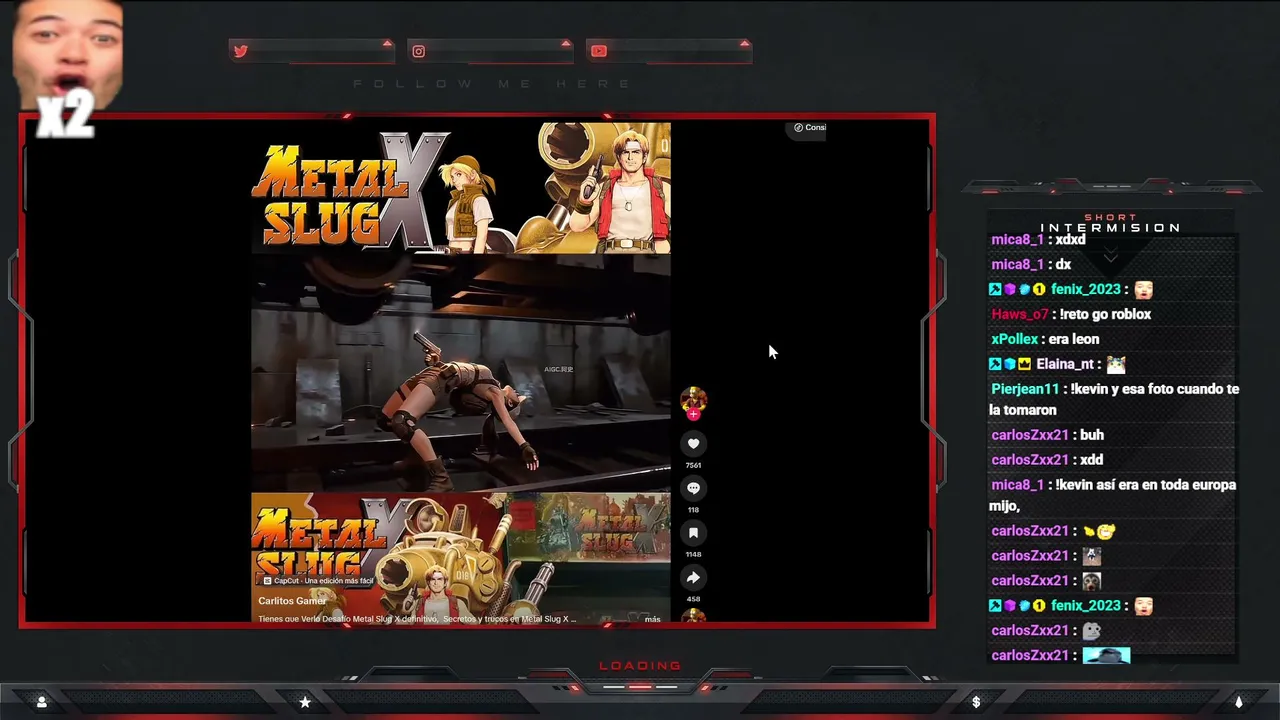Screen dimensions: 1280x720
Task: Open the Carlitos Gamer profile name
Action: [x=292, y=601]
